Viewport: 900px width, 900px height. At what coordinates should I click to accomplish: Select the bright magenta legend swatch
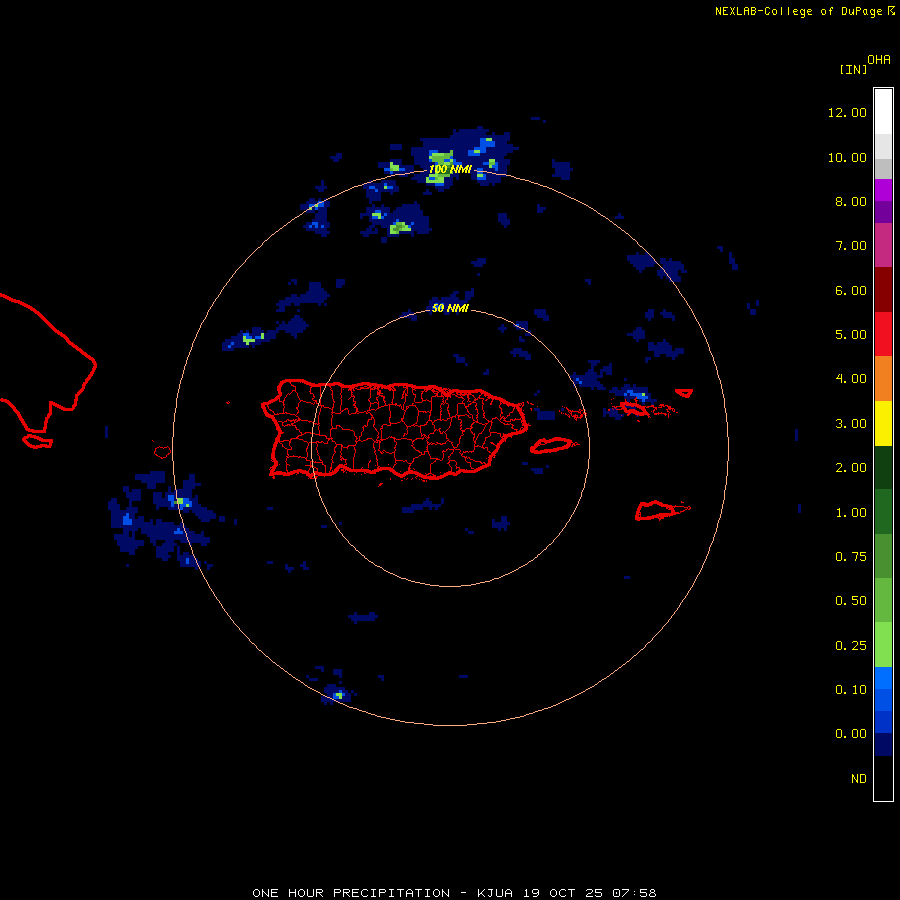(883, 190)
